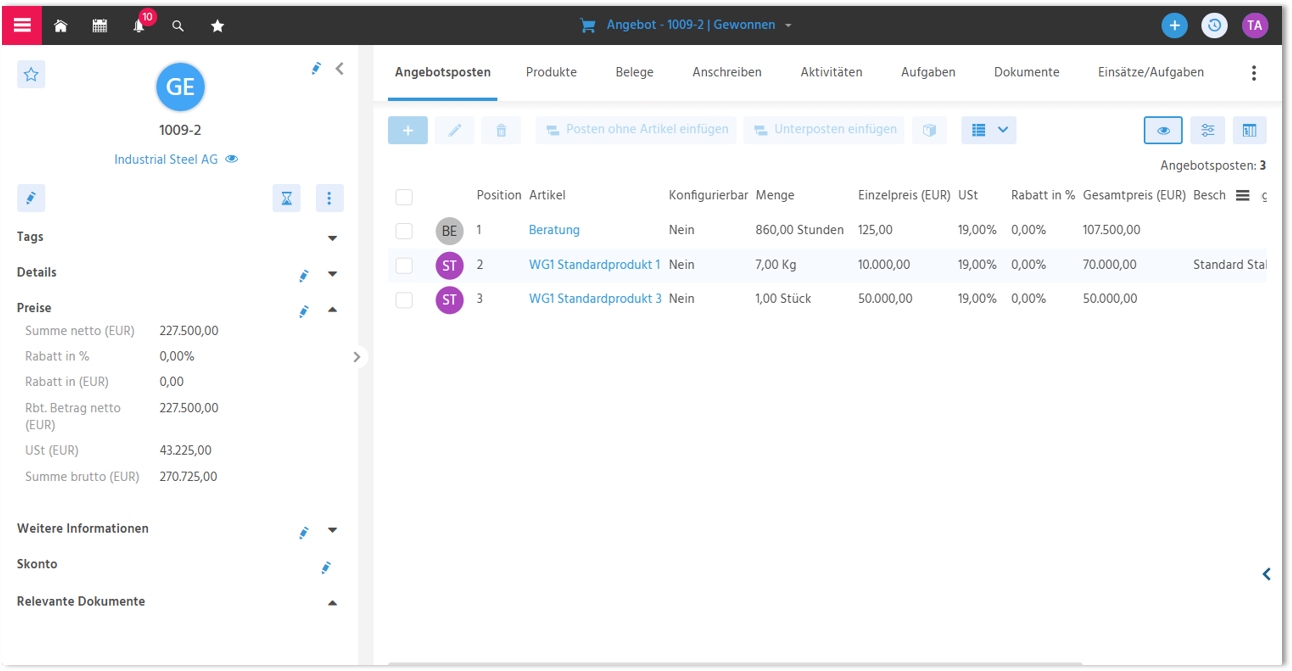The width and height of the screenshot is (1292, 671).
Task: Open the hamburger main menu
Action: coord(22,25)
